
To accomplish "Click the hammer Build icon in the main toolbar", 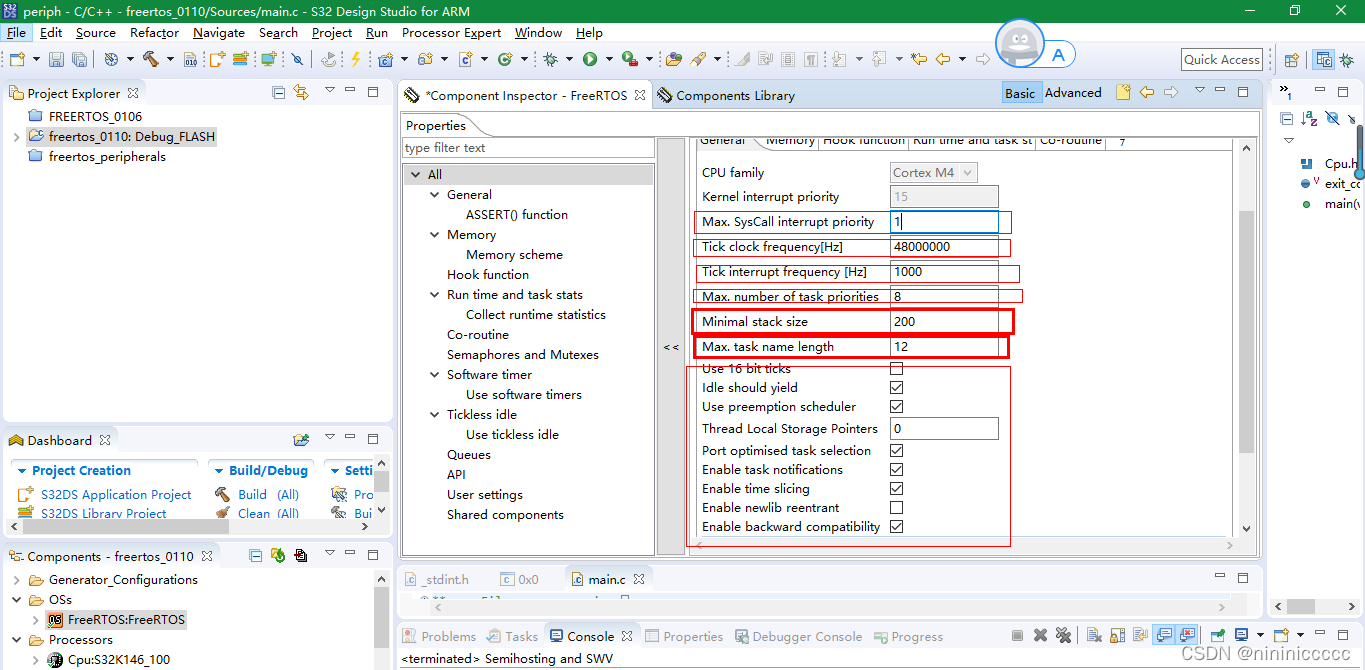I will (151, 60).
